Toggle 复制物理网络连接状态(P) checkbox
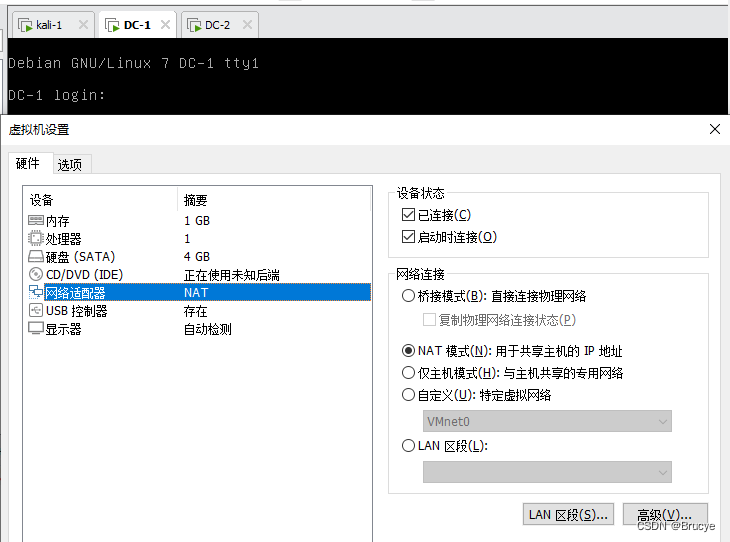The width and height of the screenshot is (730, 542). (x=429, y=320)
